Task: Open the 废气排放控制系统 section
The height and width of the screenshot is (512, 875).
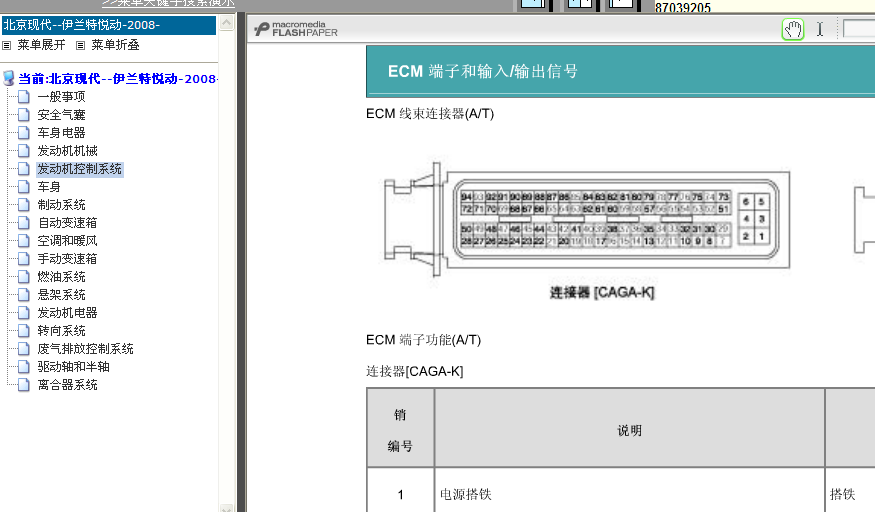Action: coord(85,349)
